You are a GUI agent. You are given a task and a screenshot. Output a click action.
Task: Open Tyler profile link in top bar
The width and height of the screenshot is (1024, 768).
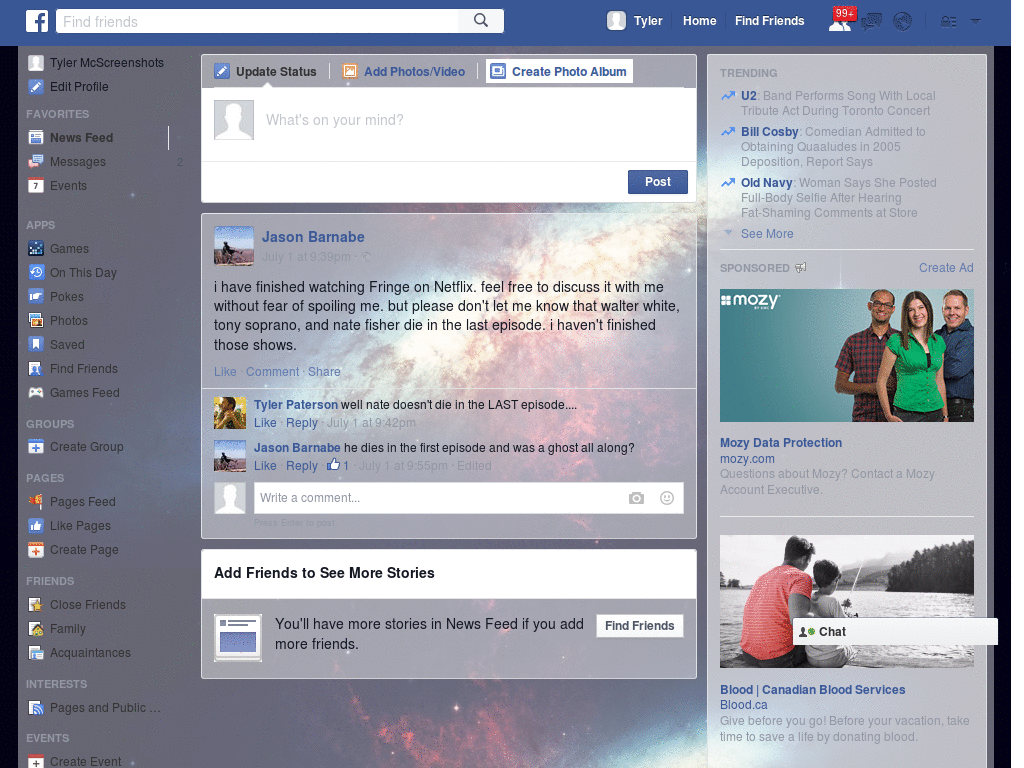648,21
